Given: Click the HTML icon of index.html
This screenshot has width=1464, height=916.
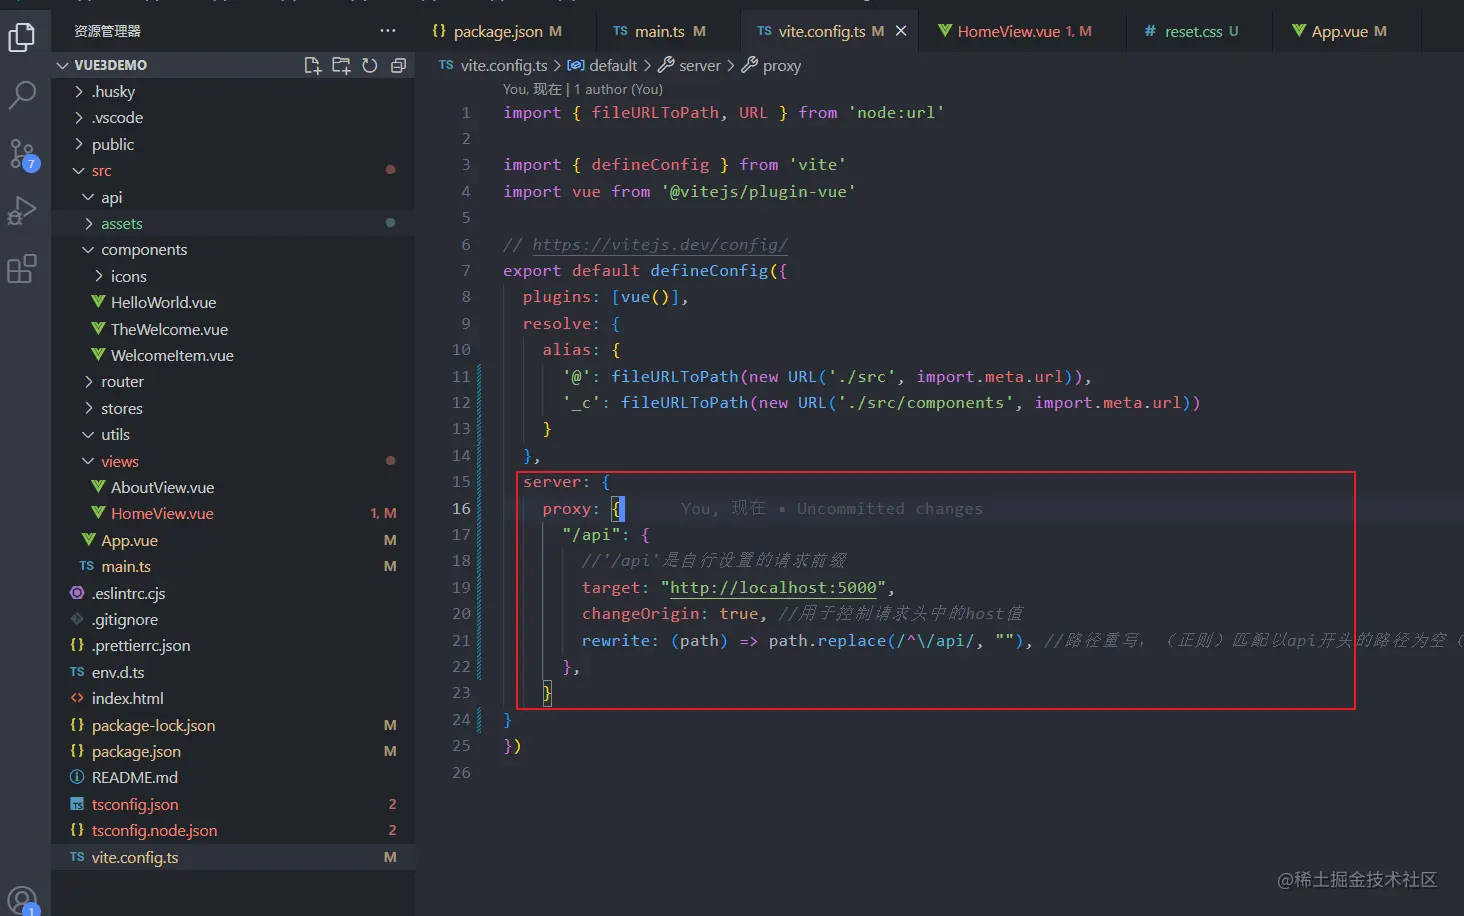Looking at the screenshot, I should 77,698.
